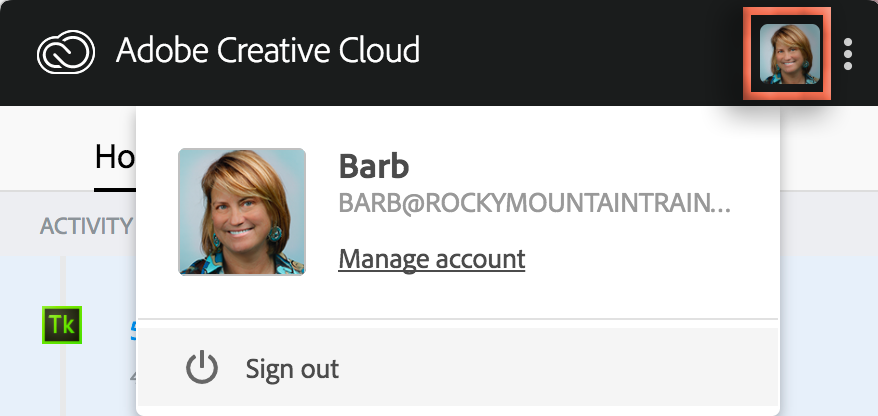Click the Creative Cloud logo icon
The width and height of the screenshot is (878, 416).
point(66,52)
